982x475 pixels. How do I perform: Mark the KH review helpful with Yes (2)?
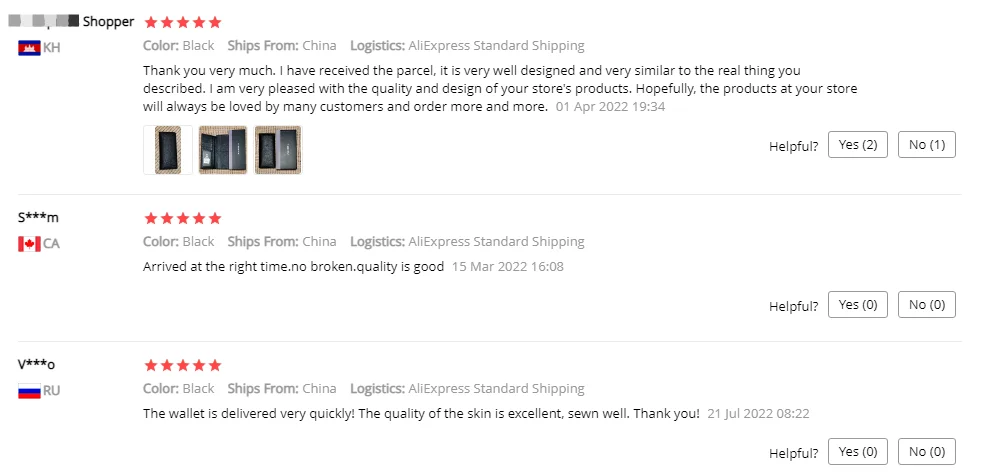click(x=858, y=145)
